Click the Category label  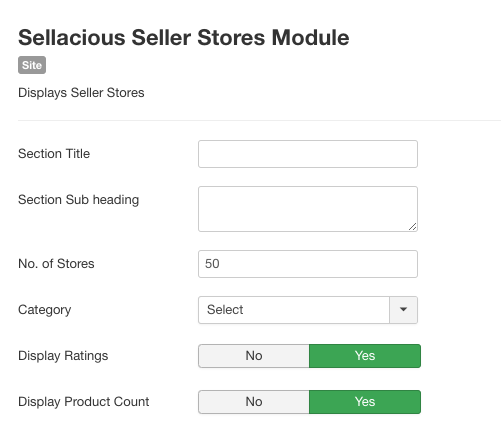pyautogui.click(x=45, y=310)
